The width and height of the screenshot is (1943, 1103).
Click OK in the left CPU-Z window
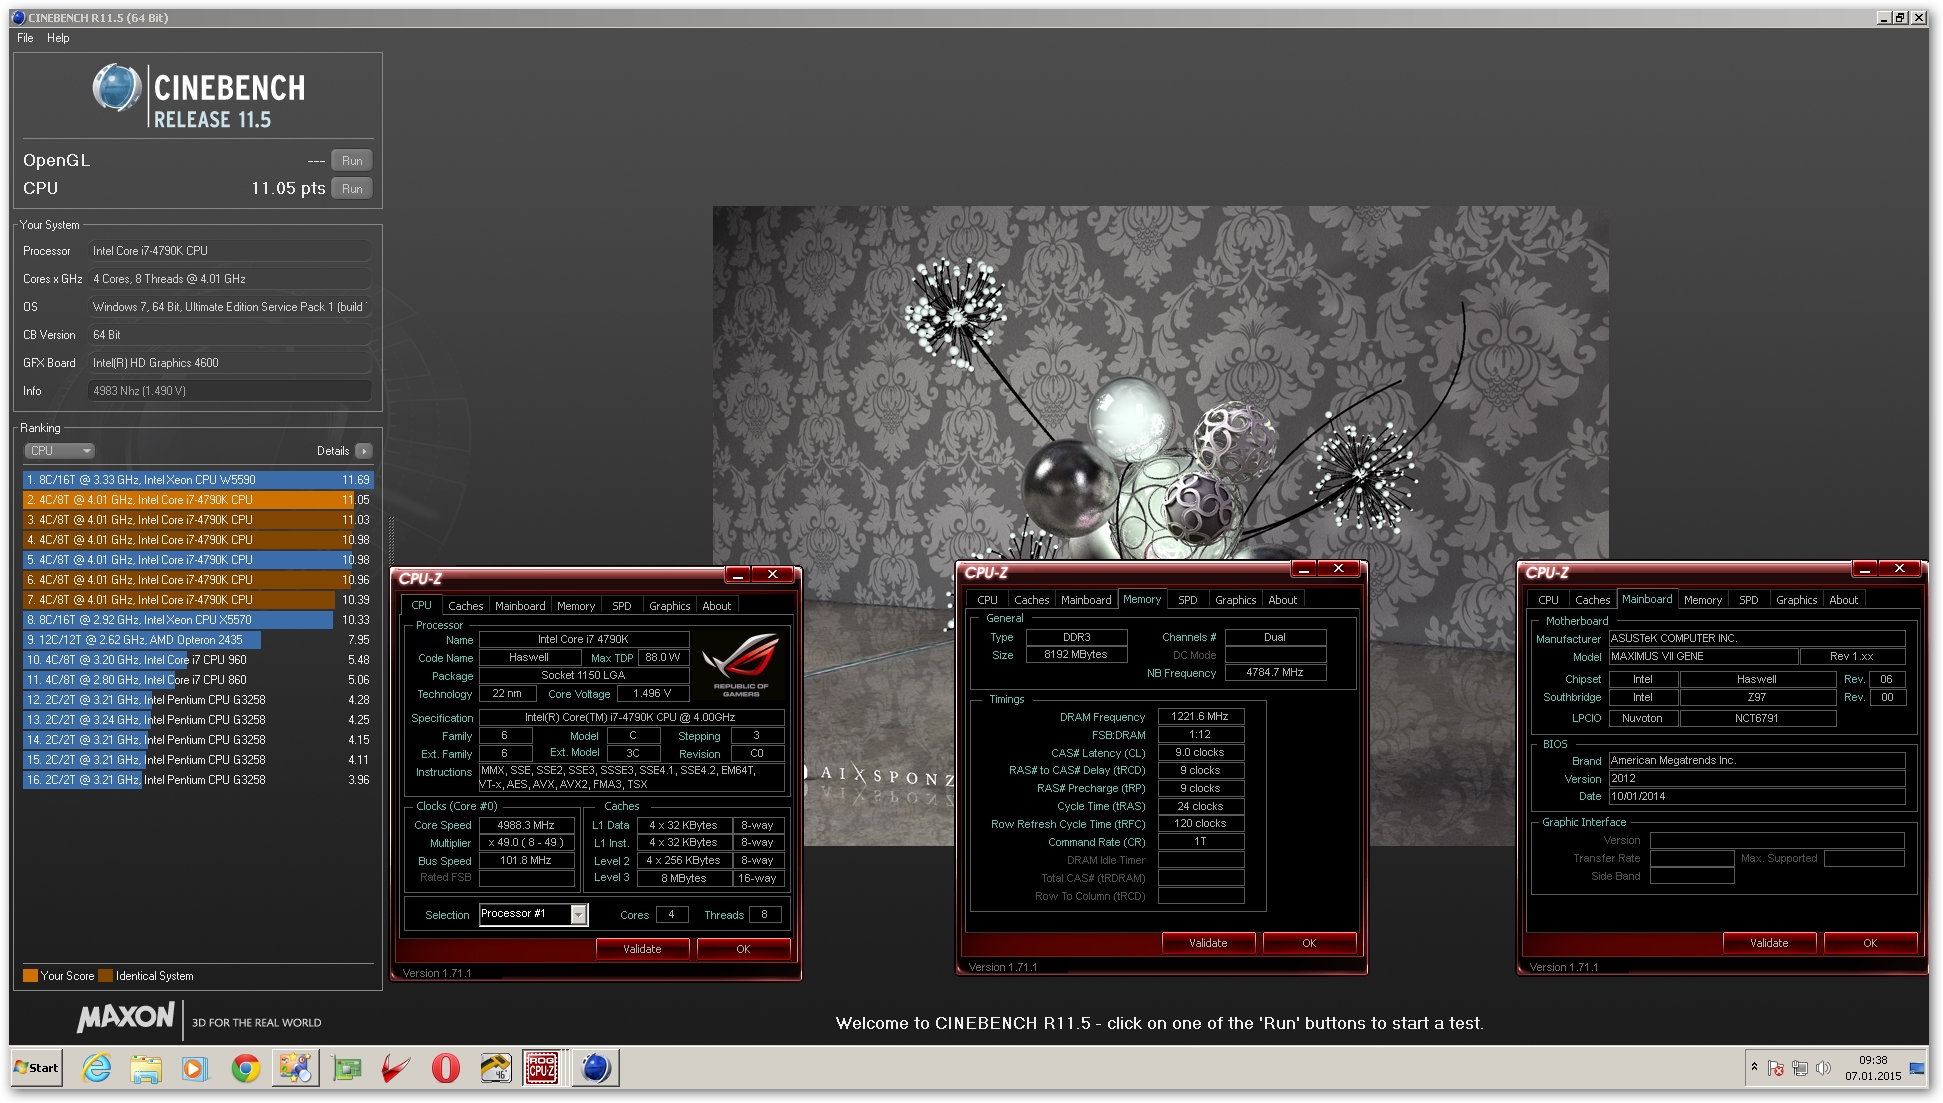tap(743, 949)
